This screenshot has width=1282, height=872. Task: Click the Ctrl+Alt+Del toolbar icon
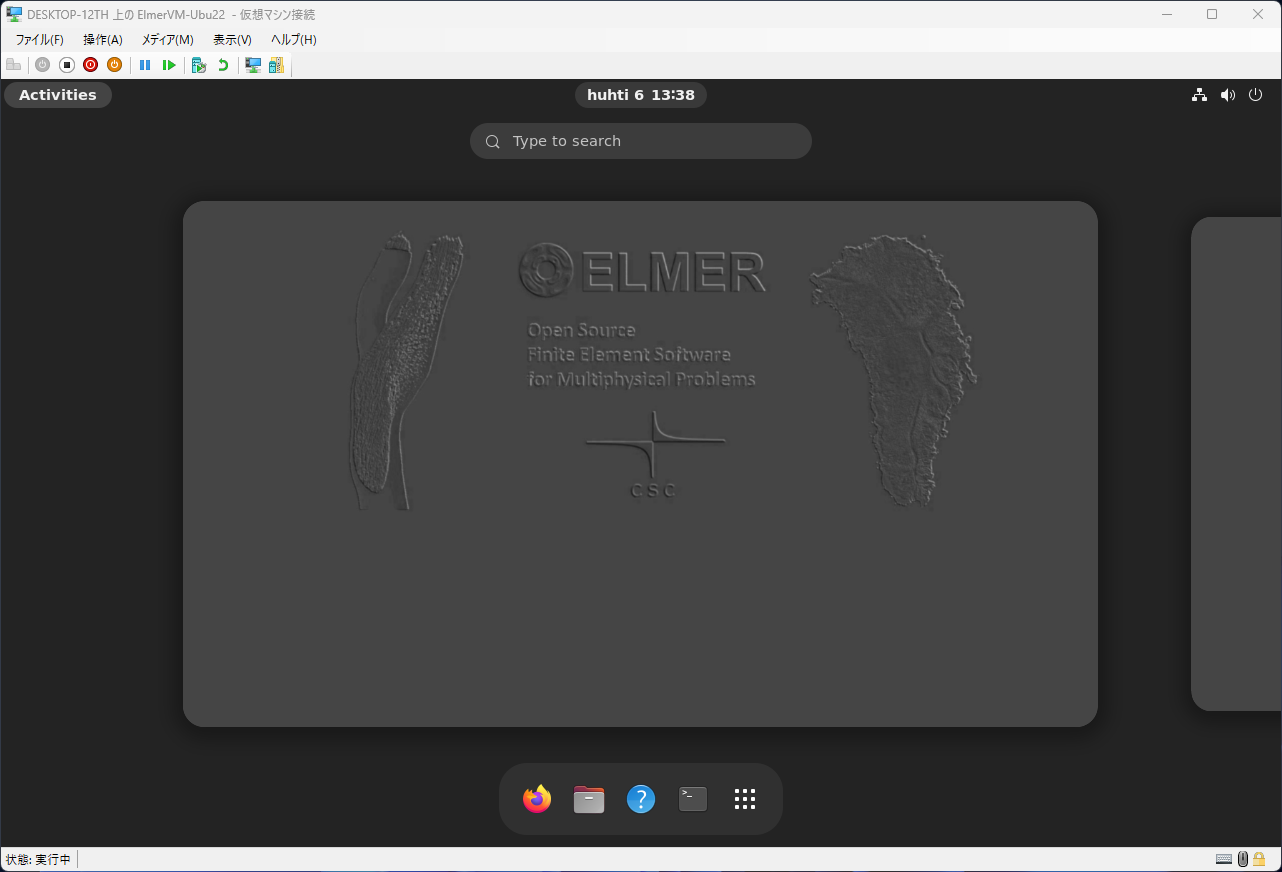tap(13, 65)
